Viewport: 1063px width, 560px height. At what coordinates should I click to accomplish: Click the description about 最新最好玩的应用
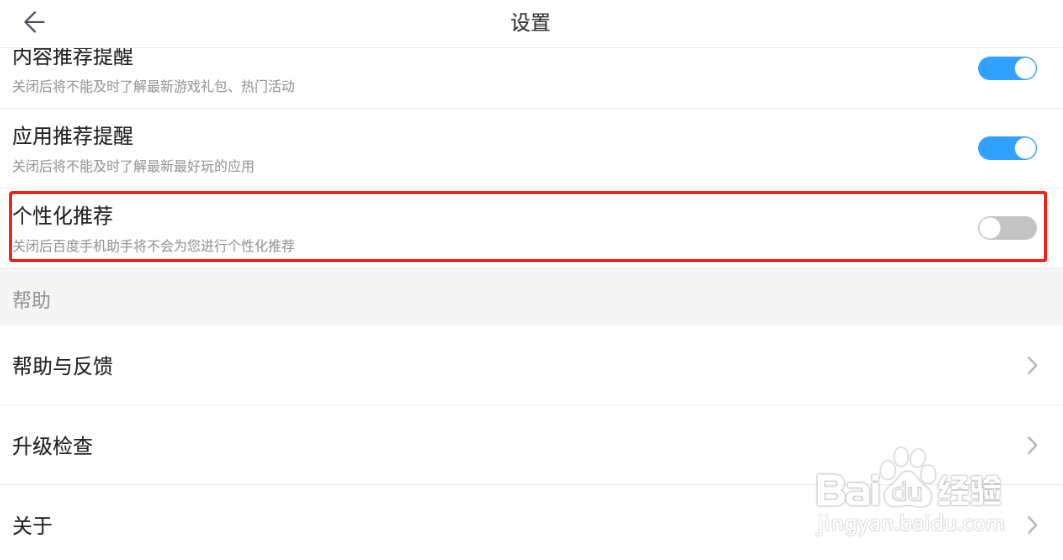(134, 166)
